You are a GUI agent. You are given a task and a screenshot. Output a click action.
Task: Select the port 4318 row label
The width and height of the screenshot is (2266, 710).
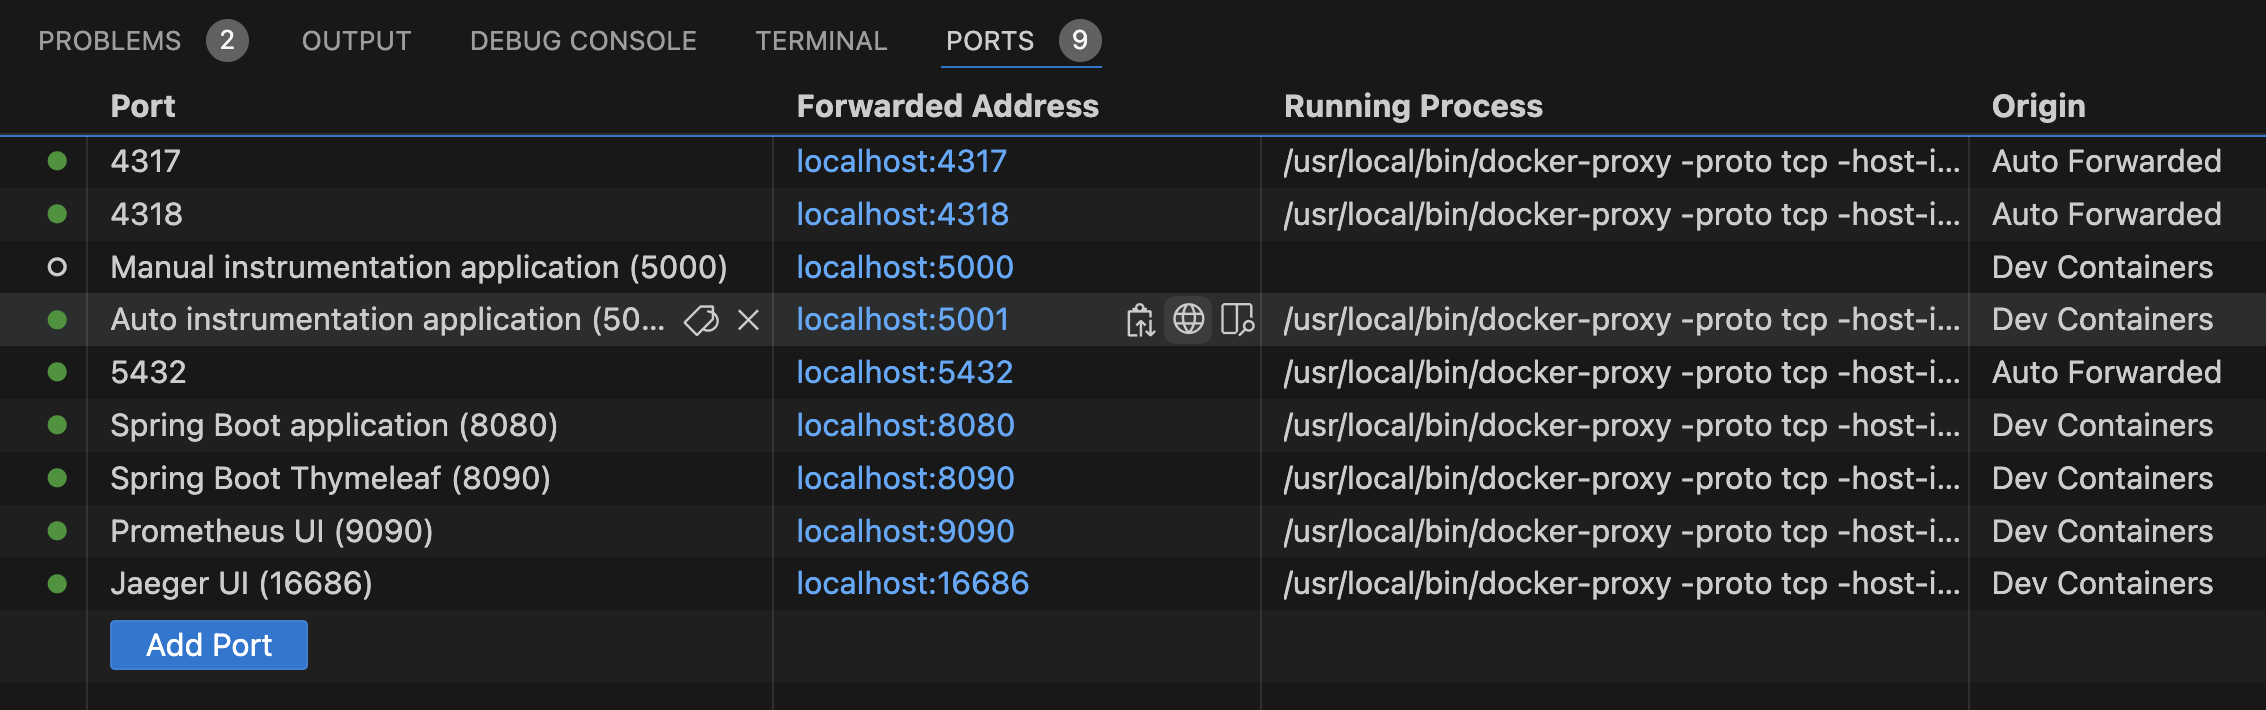[147, 214]
